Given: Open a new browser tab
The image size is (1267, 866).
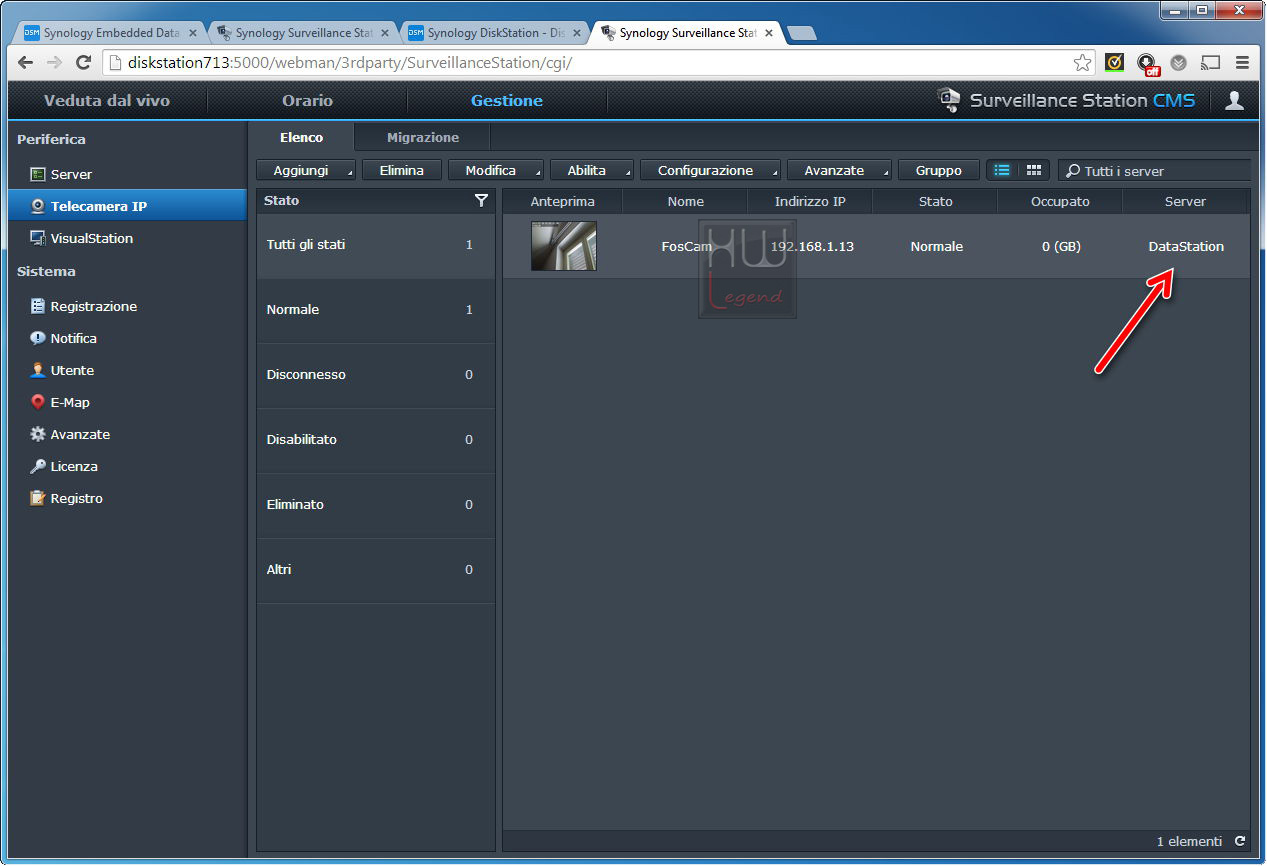Looking at the screenshot, I should point(802,34).
